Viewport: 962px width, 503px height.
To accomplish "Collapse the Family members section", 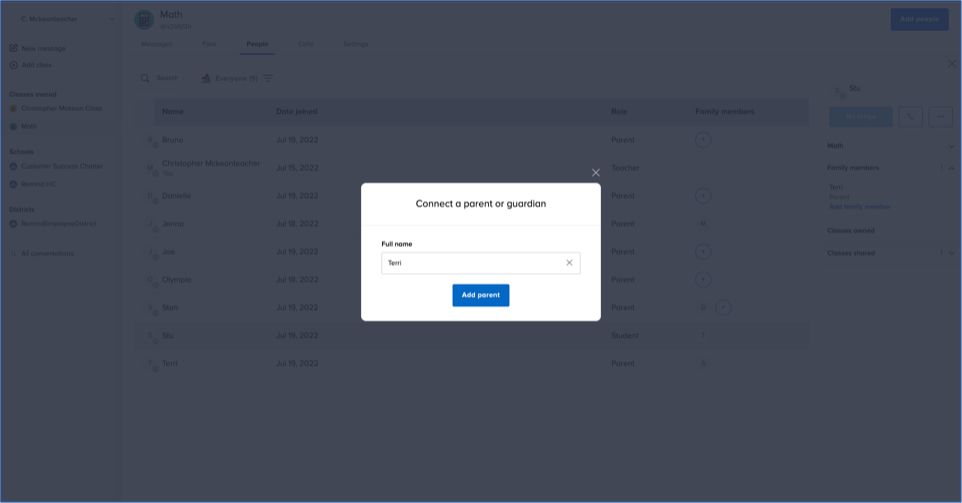I will (951, 168).
